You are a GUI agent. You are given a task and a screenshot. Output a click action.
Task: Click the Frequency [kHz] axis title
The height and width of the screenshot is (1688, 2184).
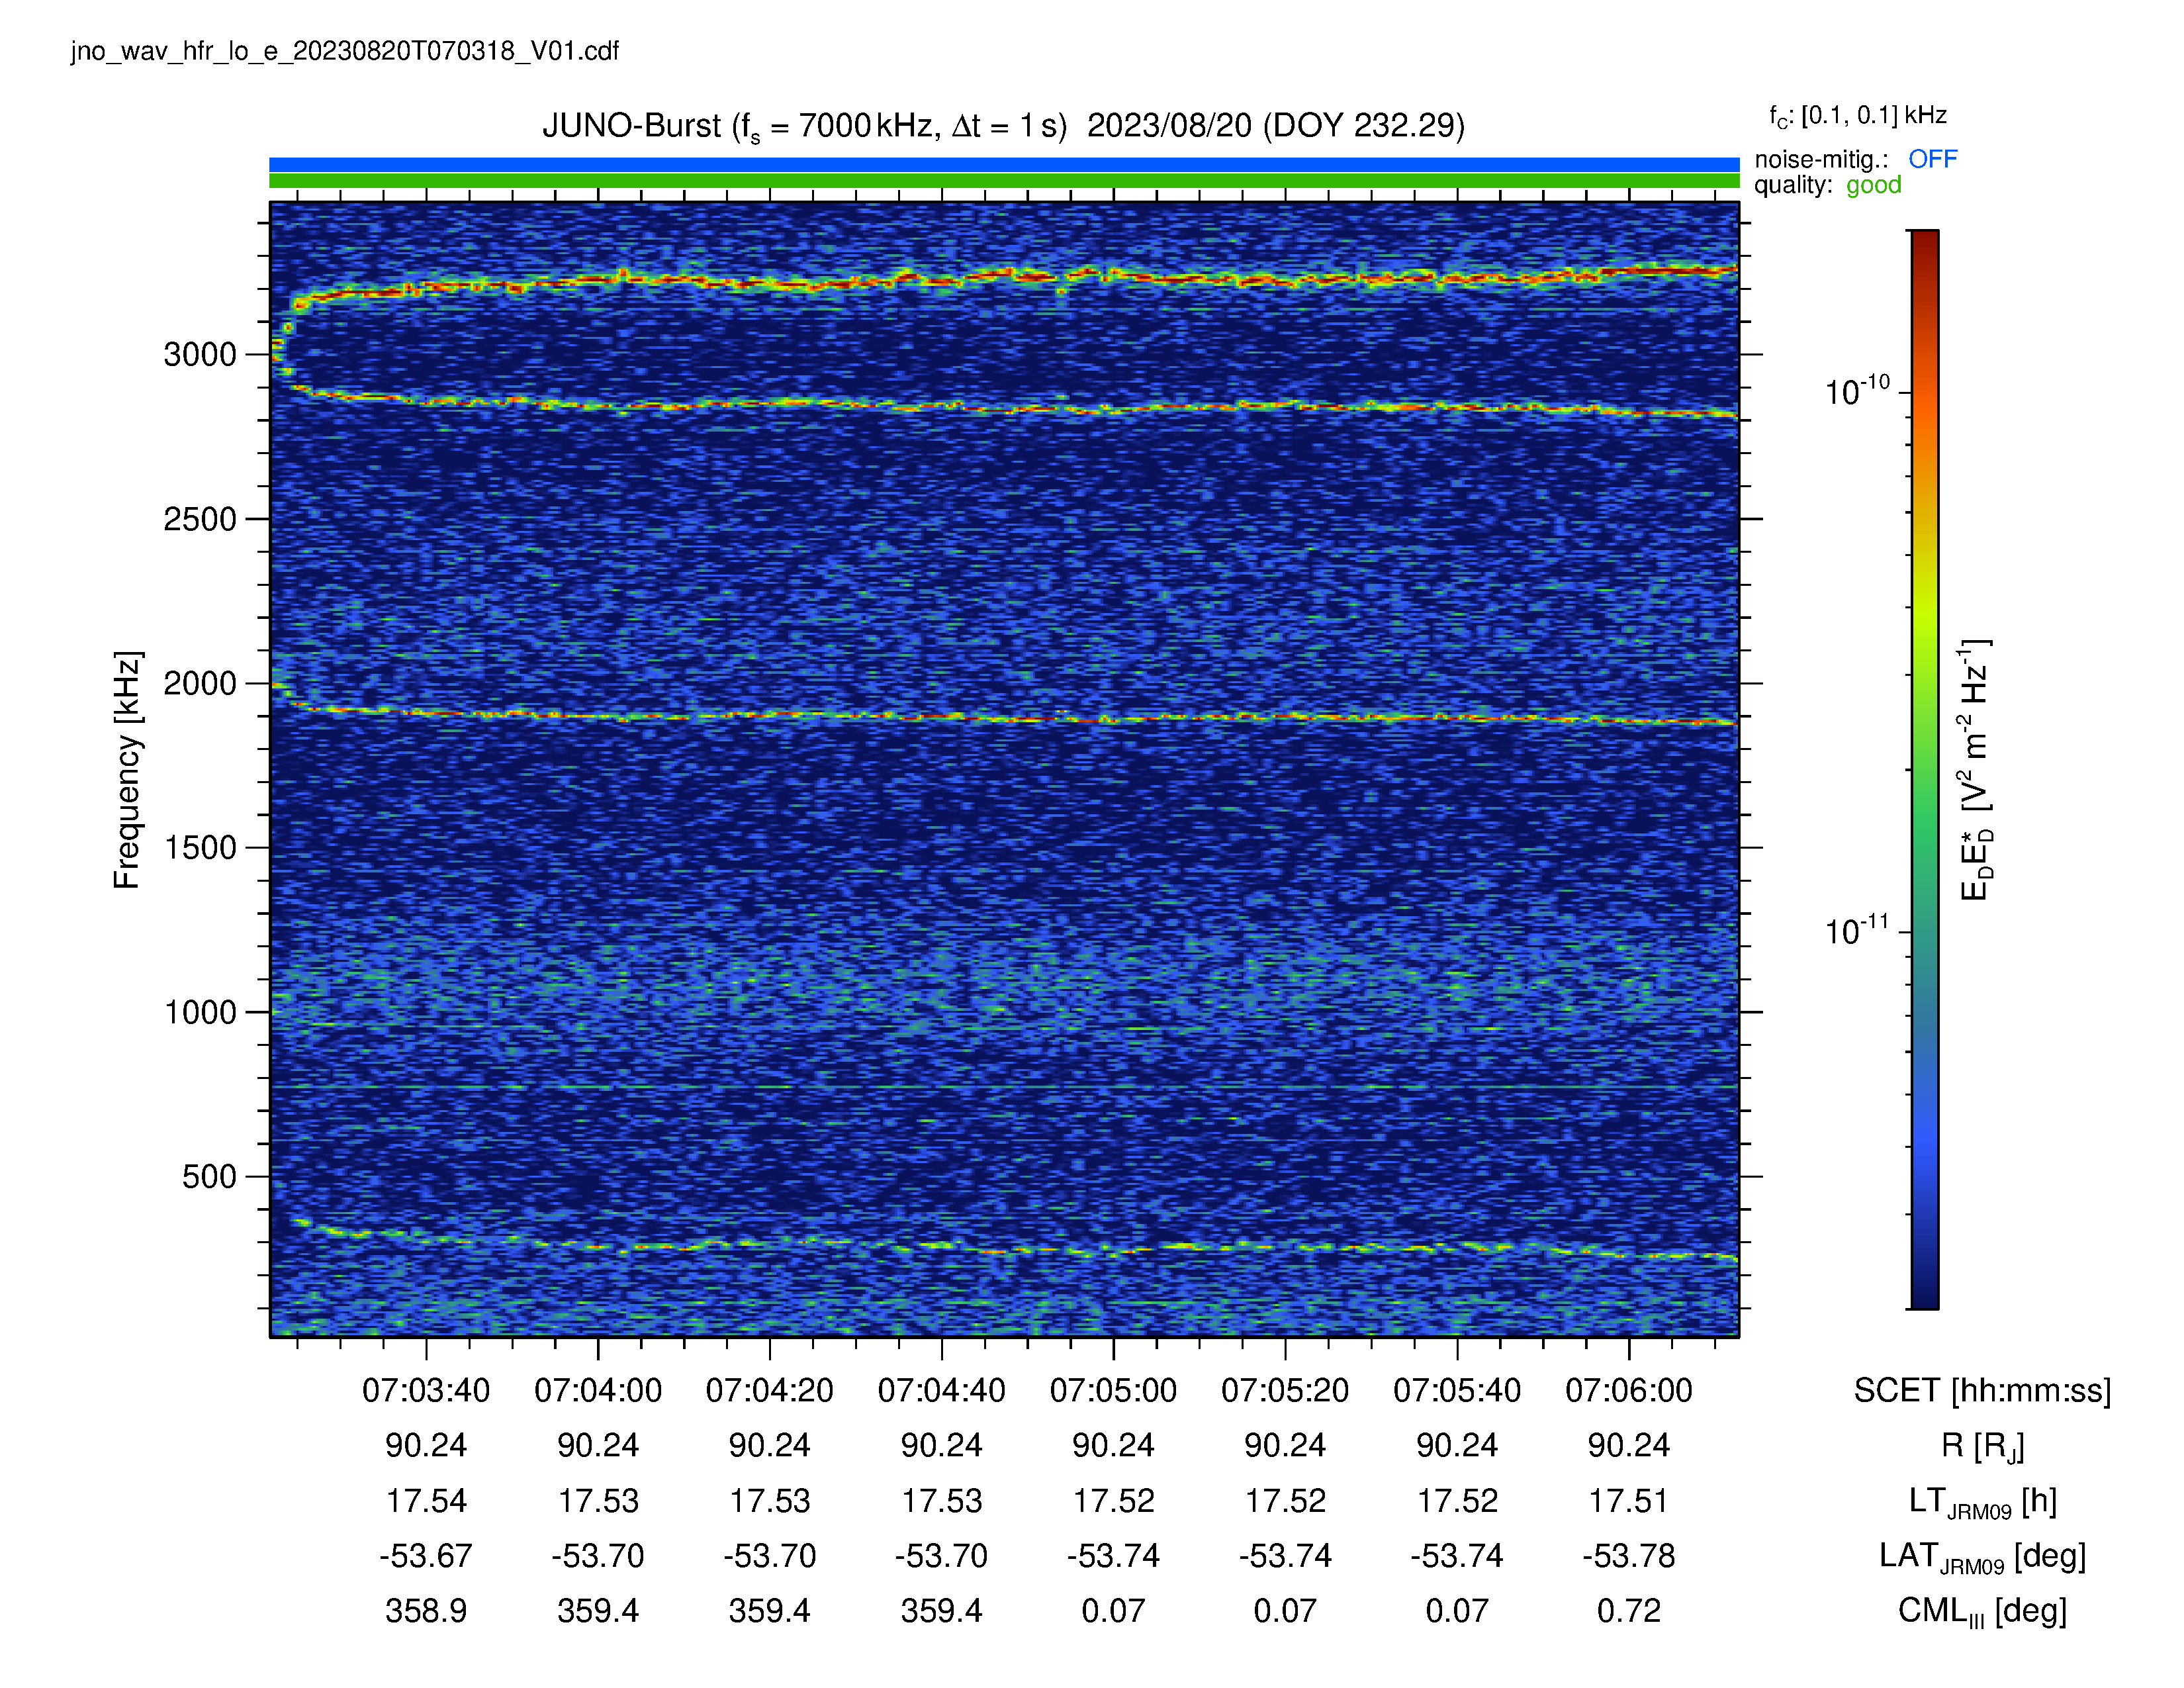point(127,770)
